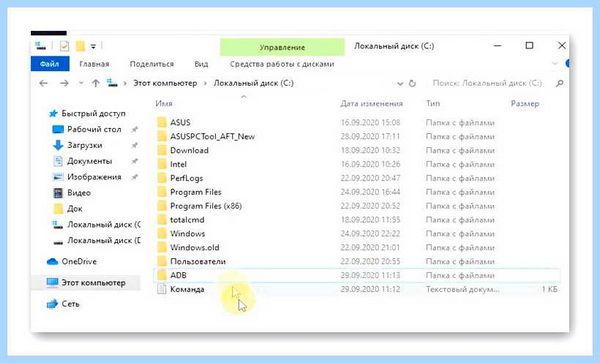Sort by the Тип column header
Viewport: 600px width, 363px height.
[x=433, y=103]
